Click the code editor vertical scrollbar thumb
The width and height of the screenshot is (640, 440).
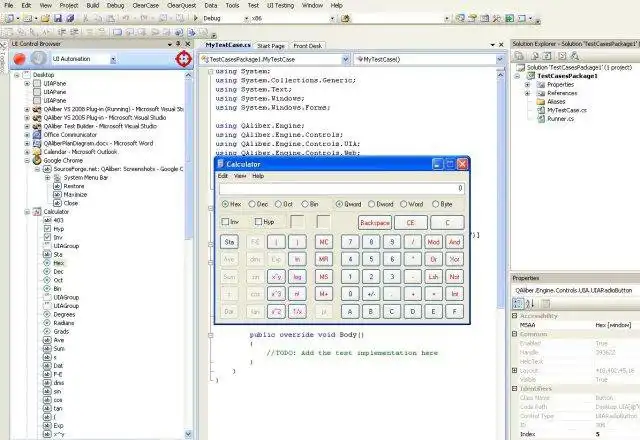coord(501,192)
